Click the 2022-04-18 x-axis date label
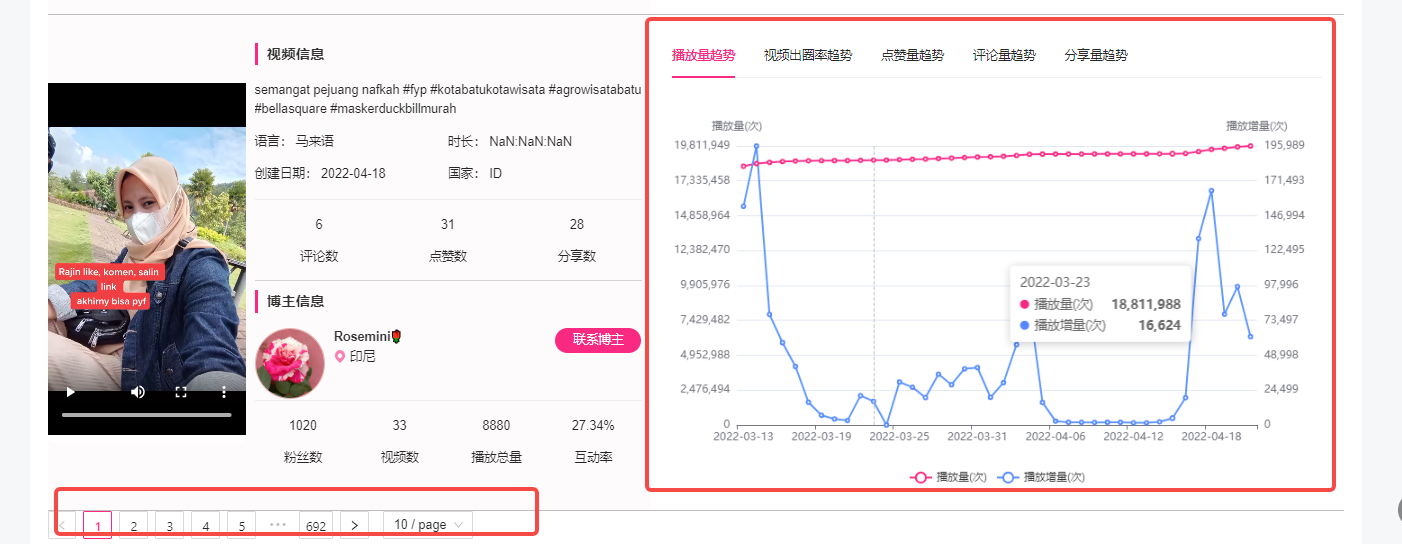This screenshot has width=1402, height=544. [1210, 436]
